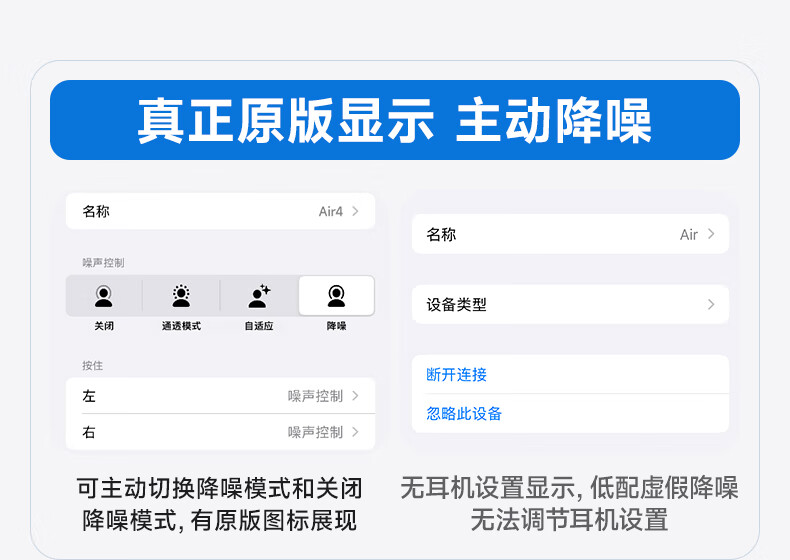The image size is (790, 560).
Task: Click the Air4 name value
Action: pyautogui.click(x=331, y=211)
